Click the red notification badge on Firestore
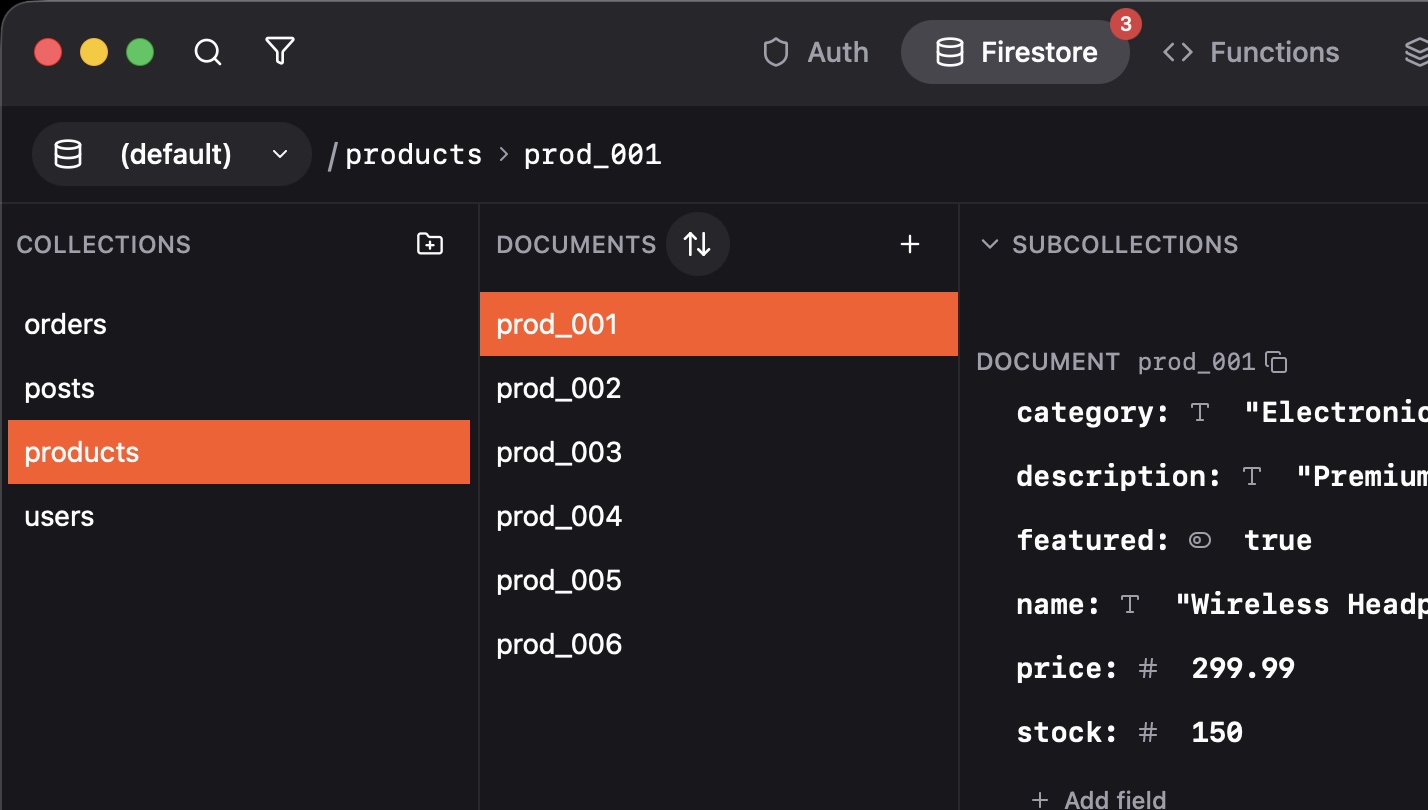The height and width of the screenshot is (810, 1428). tap(1125, 24)
